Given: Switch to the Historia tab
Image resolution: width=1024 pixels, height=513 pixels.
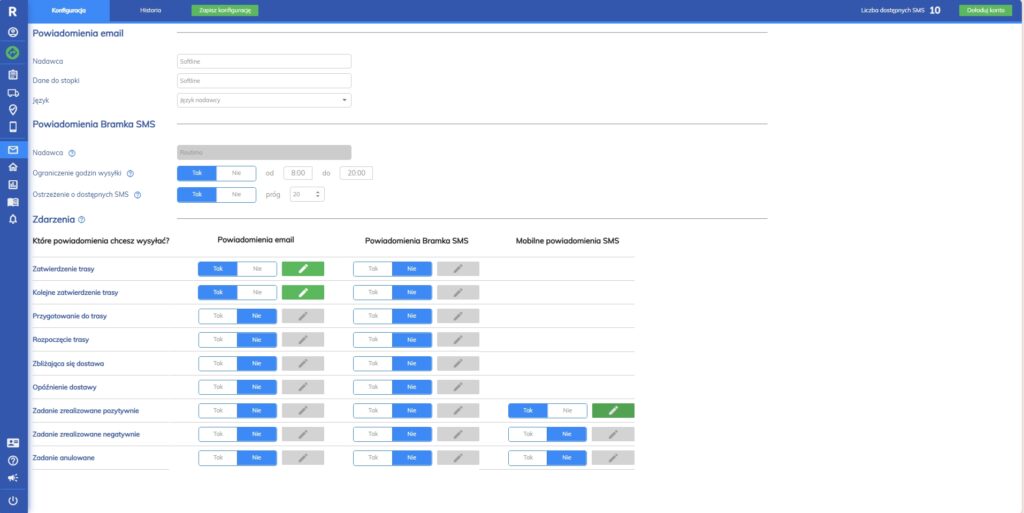Looking at the screenshot, I should tap(151, 10).
